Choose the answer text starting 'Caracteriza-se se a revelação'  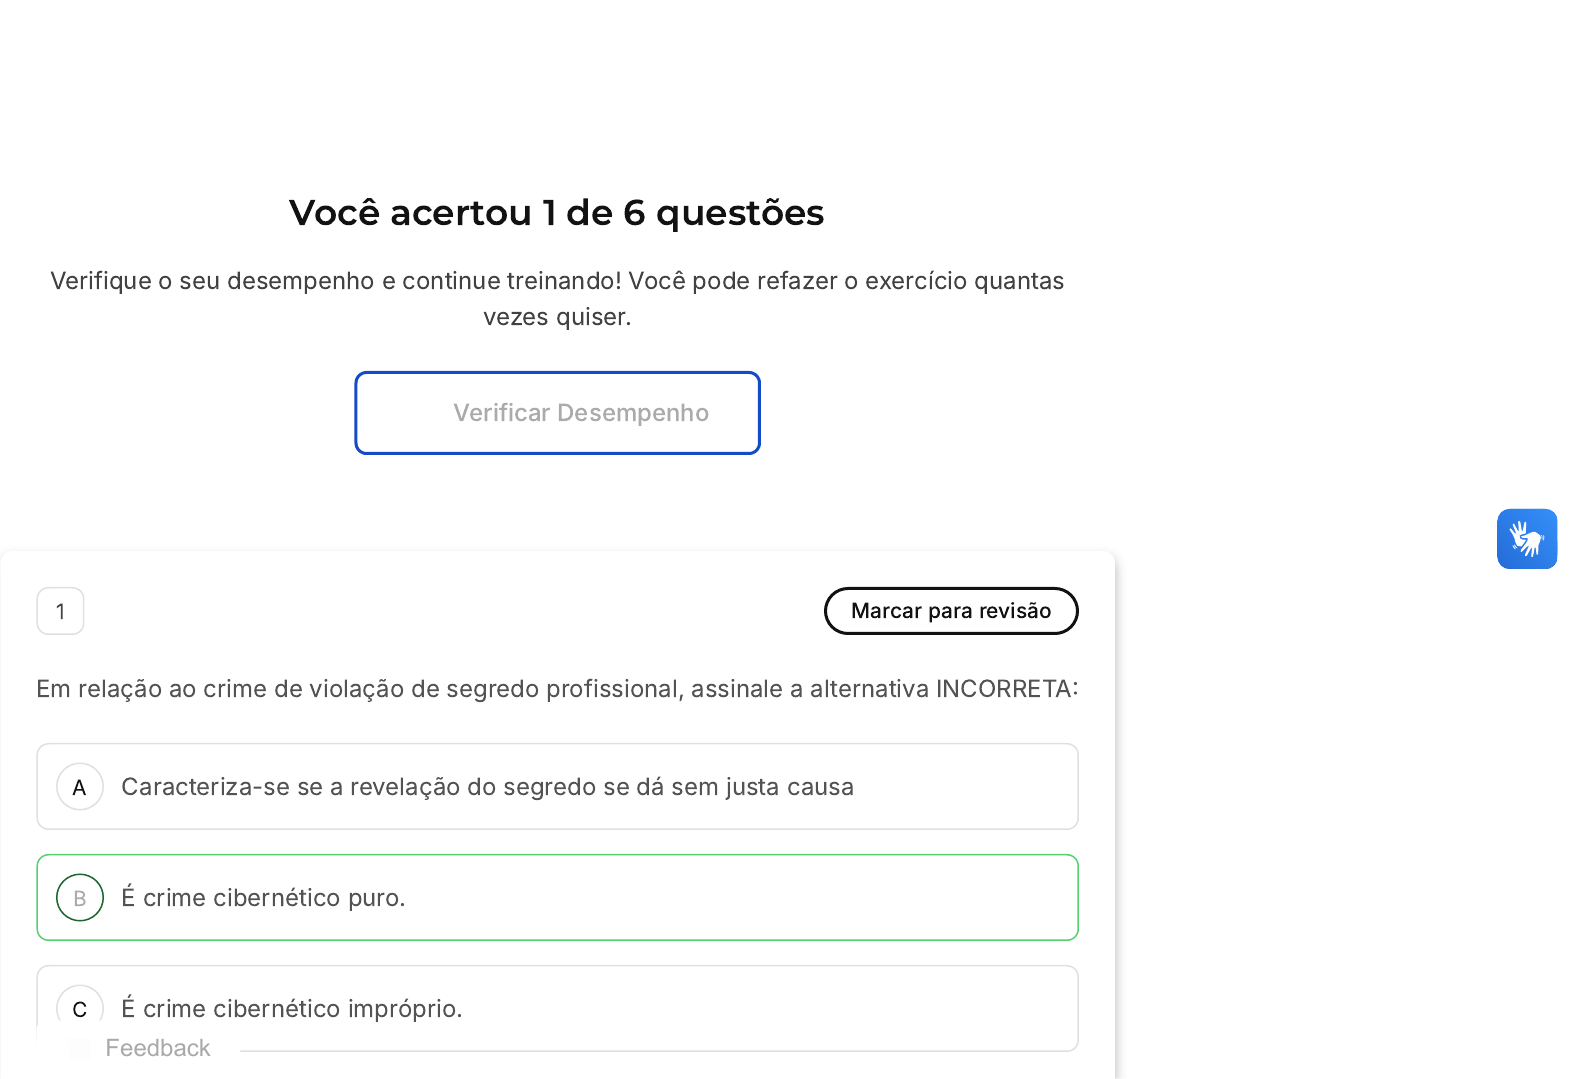487,787
